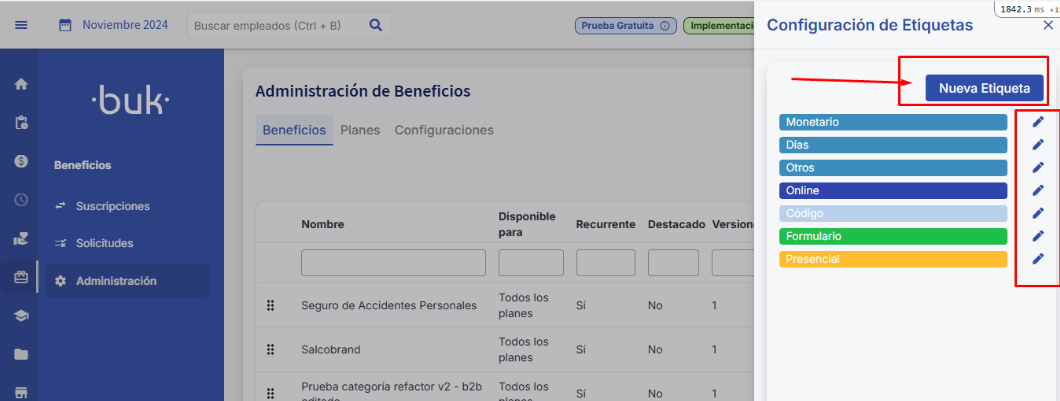The height and width of the screenshot is (401, 1060).
Task: Open the folder icon in sidebar
Action: (x=22, y=354)
